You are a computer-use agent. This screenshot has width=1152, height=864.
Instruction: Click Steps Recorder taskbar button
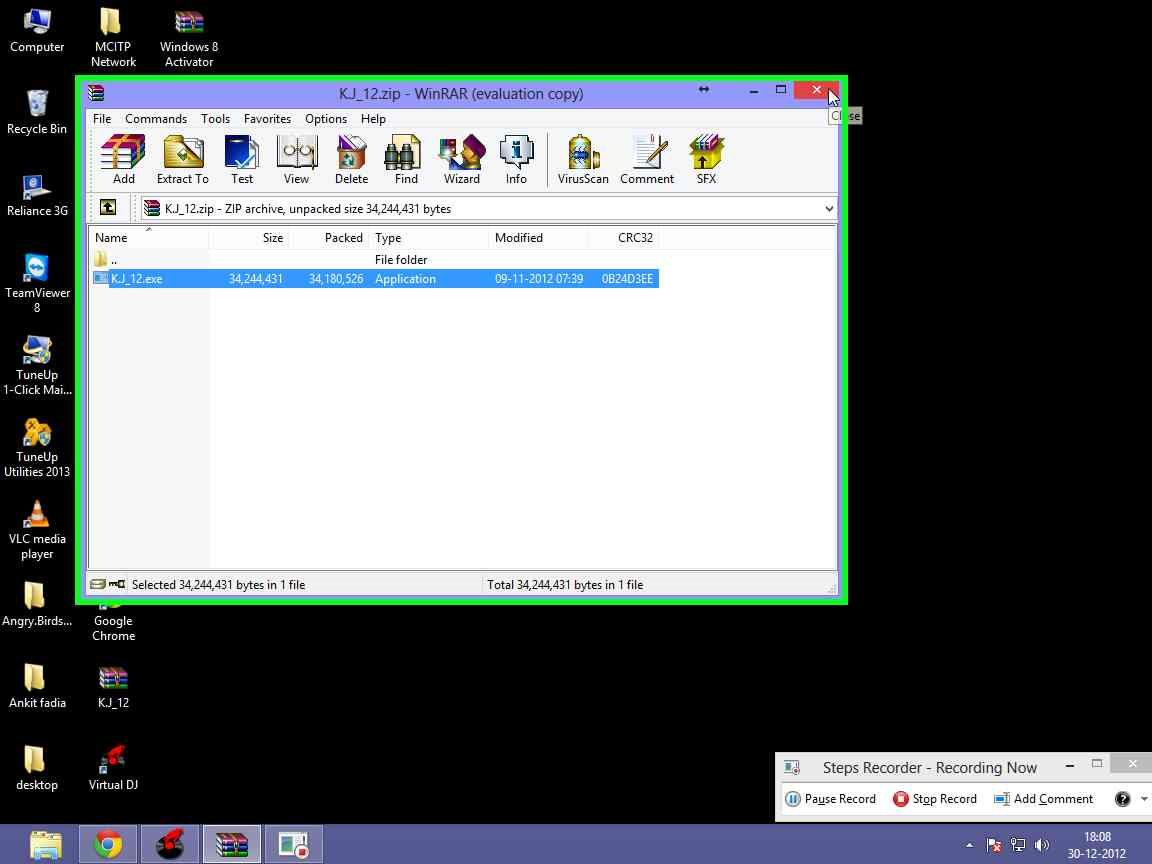click(x=293, y=844)
